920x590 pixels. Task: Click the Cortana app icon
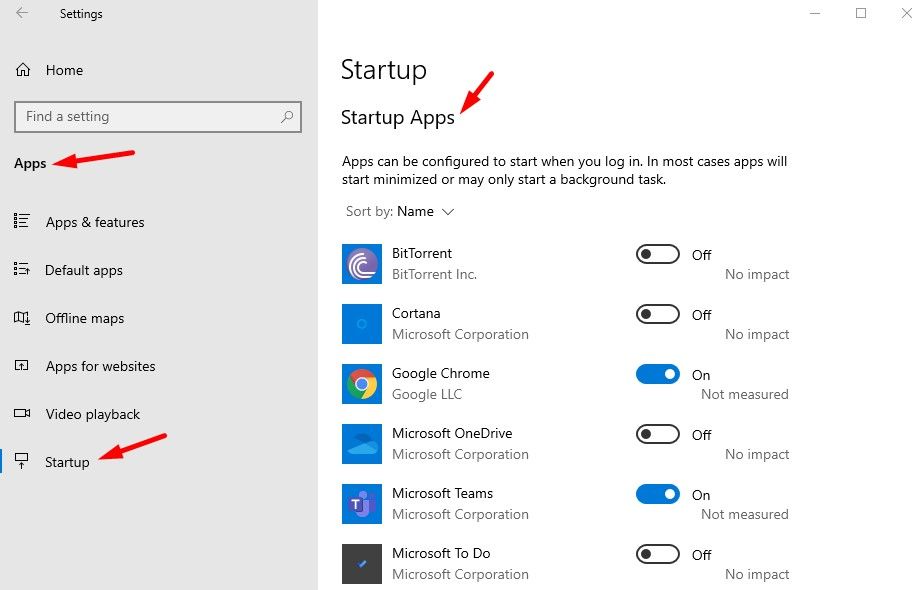tap(361, 324)
